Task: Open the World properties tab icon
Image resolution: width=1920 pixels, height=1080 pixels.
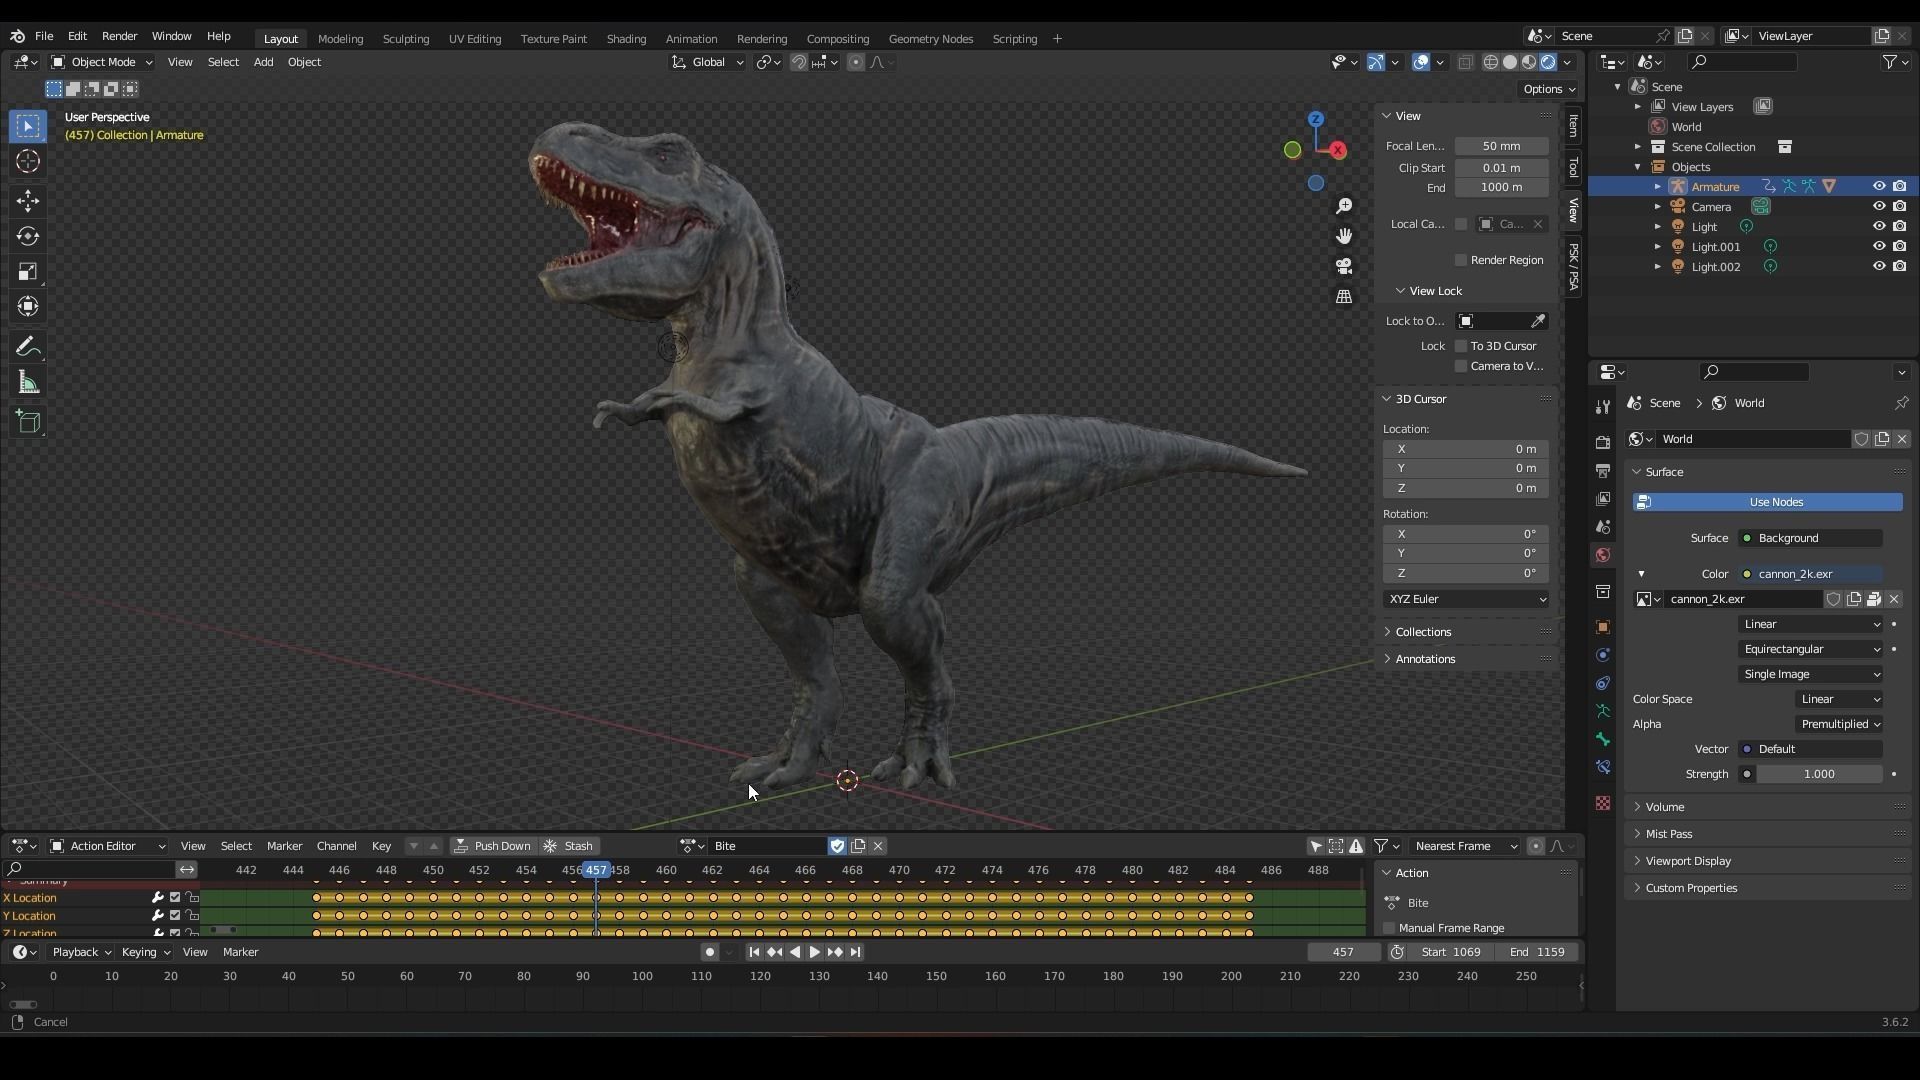Action: click(1603, 555)
